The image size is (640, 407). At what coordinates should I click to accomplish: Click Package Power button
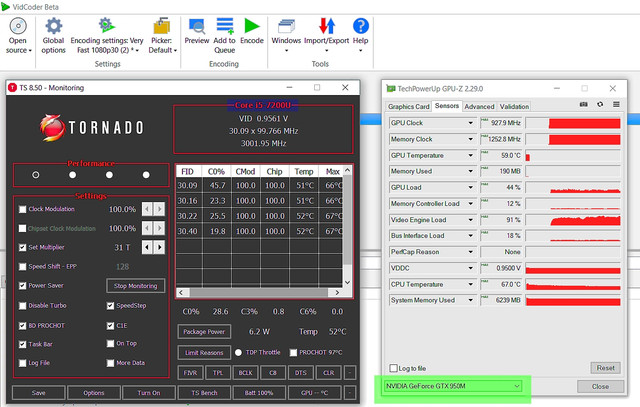pyautogui.click(x=204, y=331)
